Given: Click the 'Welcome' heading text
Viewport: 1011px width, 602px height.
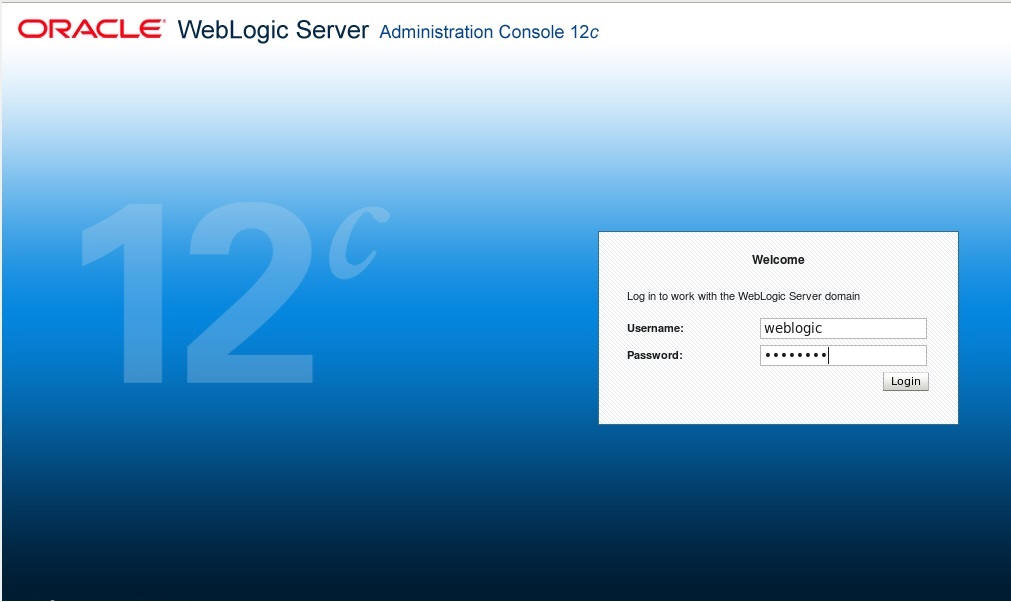Looking at the screenshot, I should click(x=778, y=260).
